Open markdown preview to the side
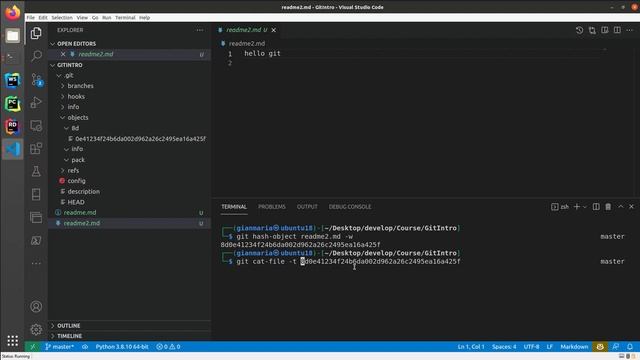Viewport: 640px width, 360px height. pos(605,30)
